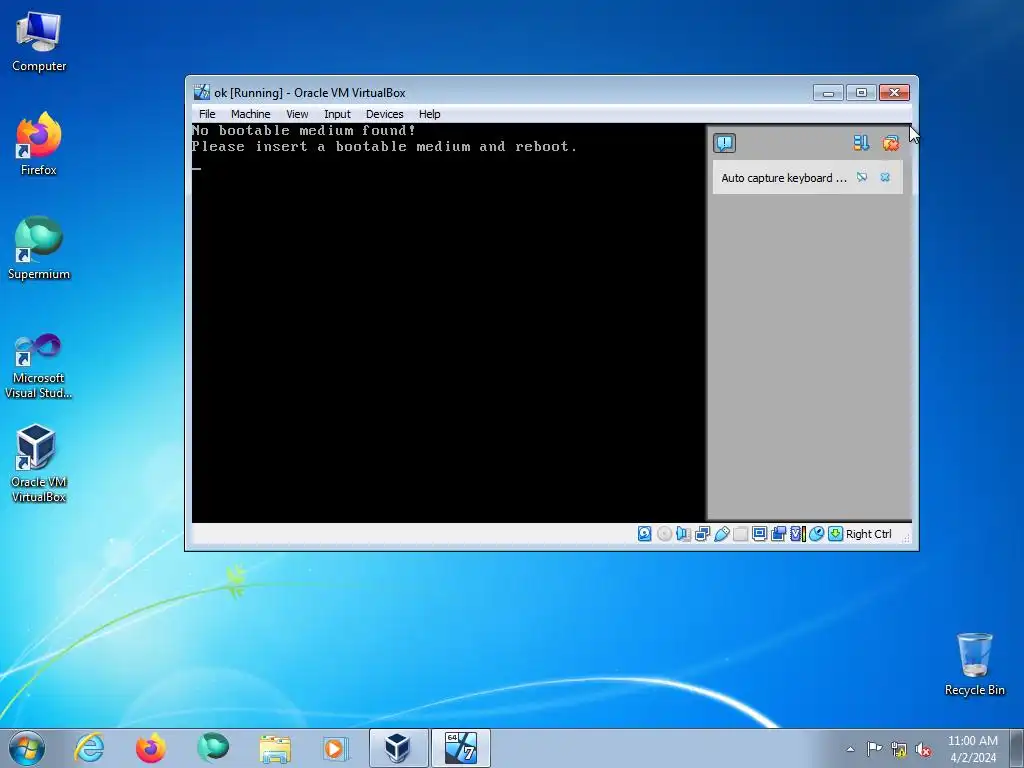Delete all finished notifications icon

[x=890, y=142]
